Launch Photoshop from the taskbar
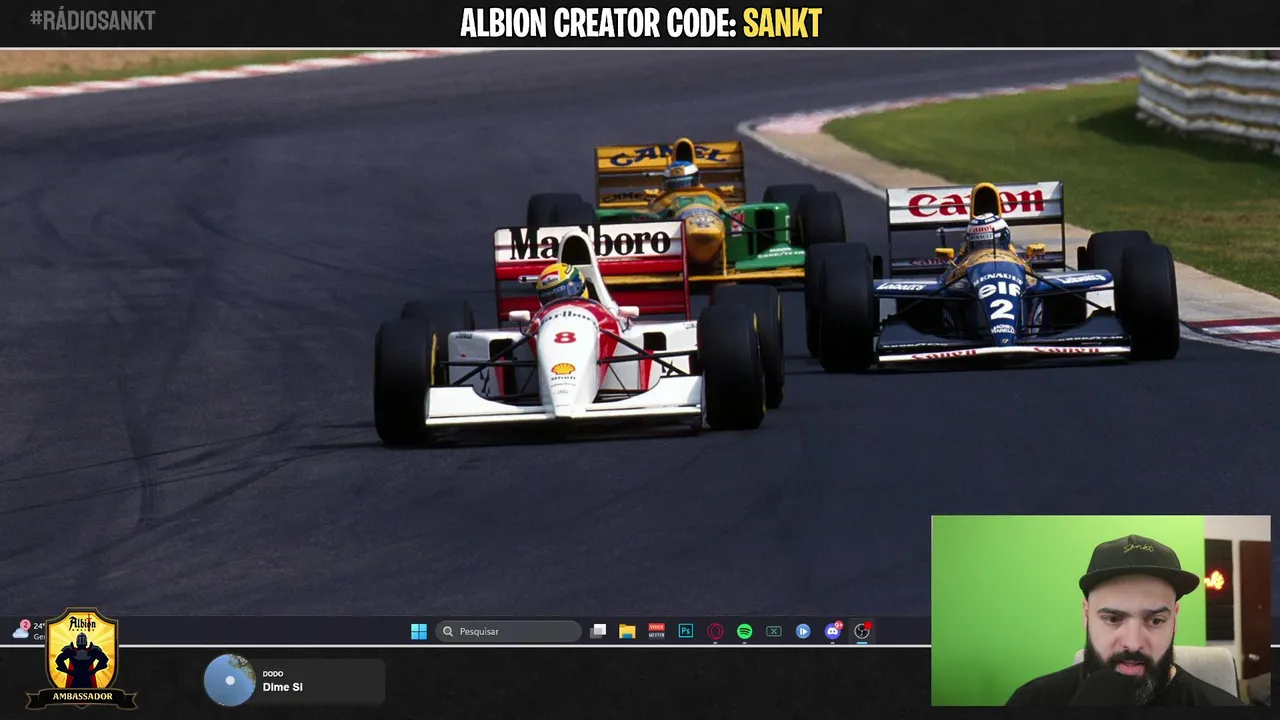Screen dimensions: 1280x720 click(686, 631)
